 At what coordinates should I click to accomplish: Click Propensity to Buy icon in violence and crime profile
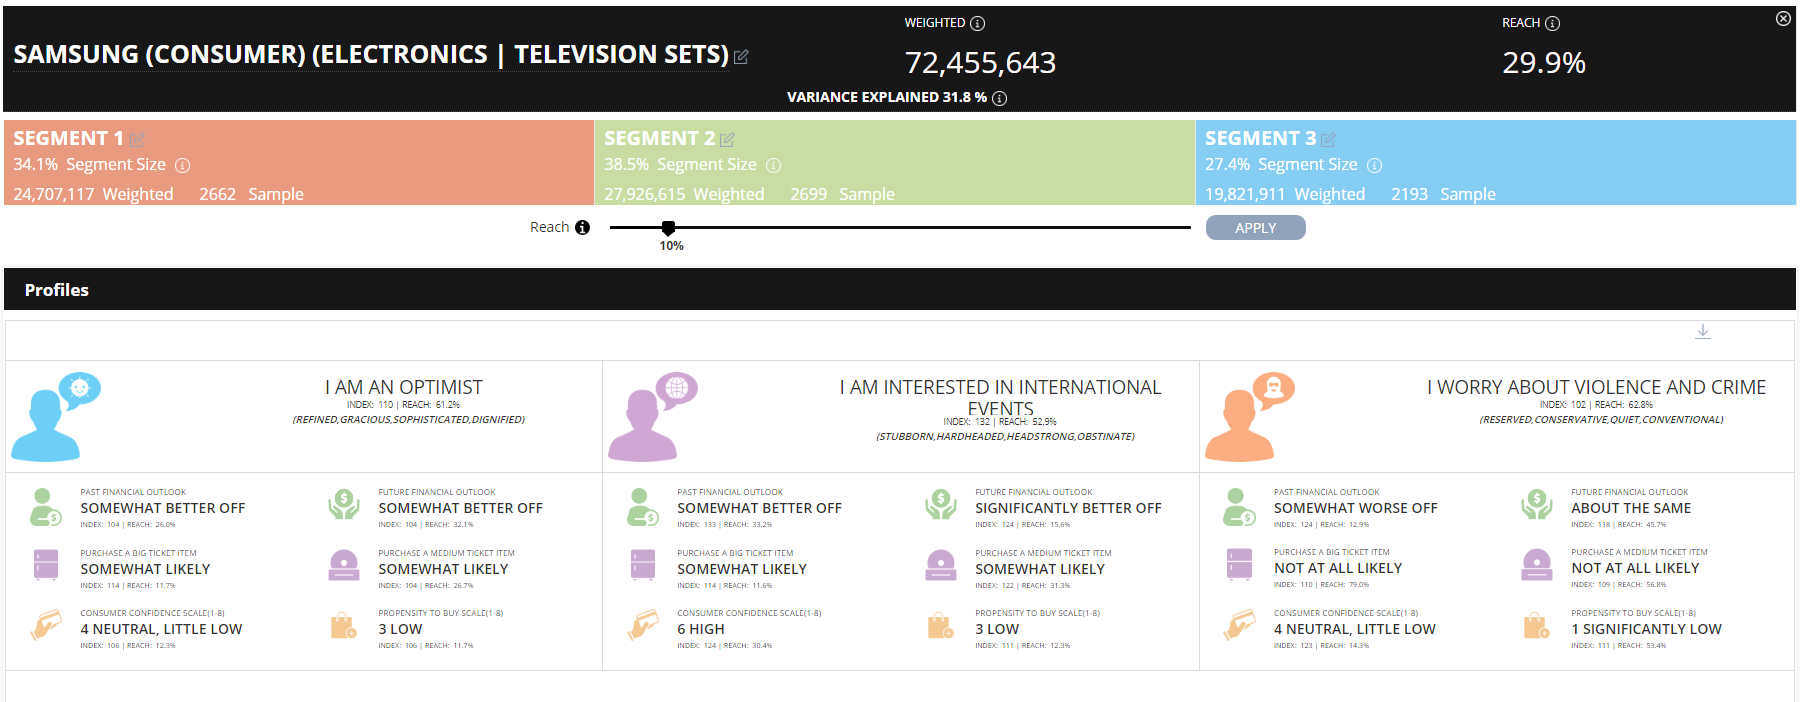(1536, 626)
